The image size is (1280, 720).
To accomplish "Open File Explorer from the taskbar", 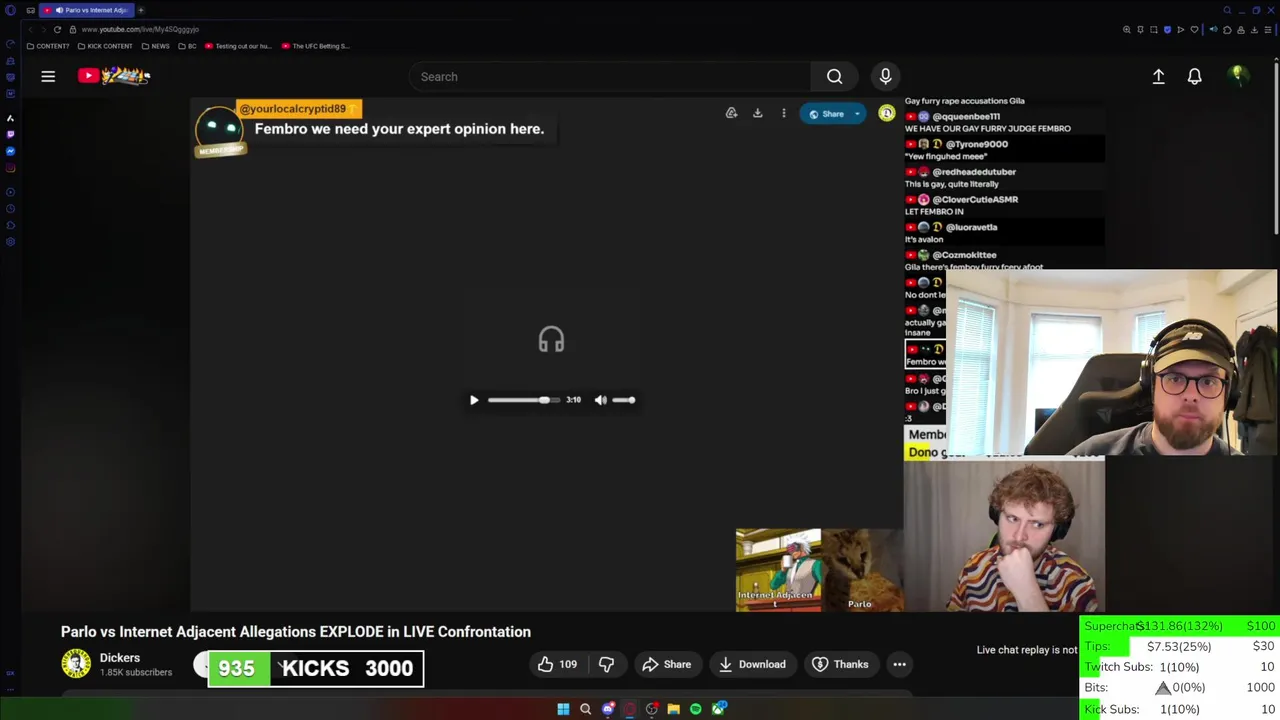I will click(x=674, y=709).
